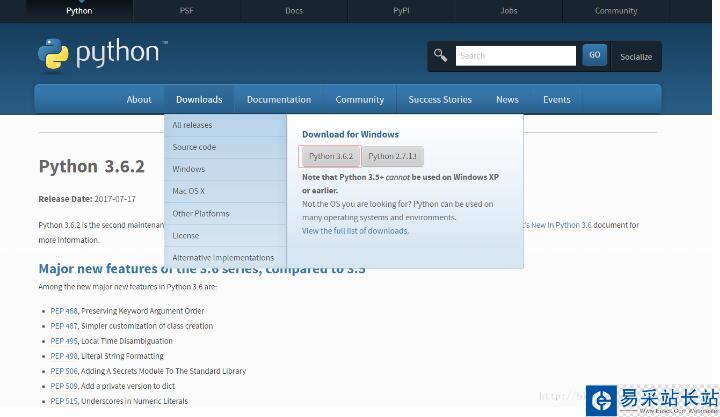
Task: Choose All releases in Downloads menu
Action: pos(225,125)
